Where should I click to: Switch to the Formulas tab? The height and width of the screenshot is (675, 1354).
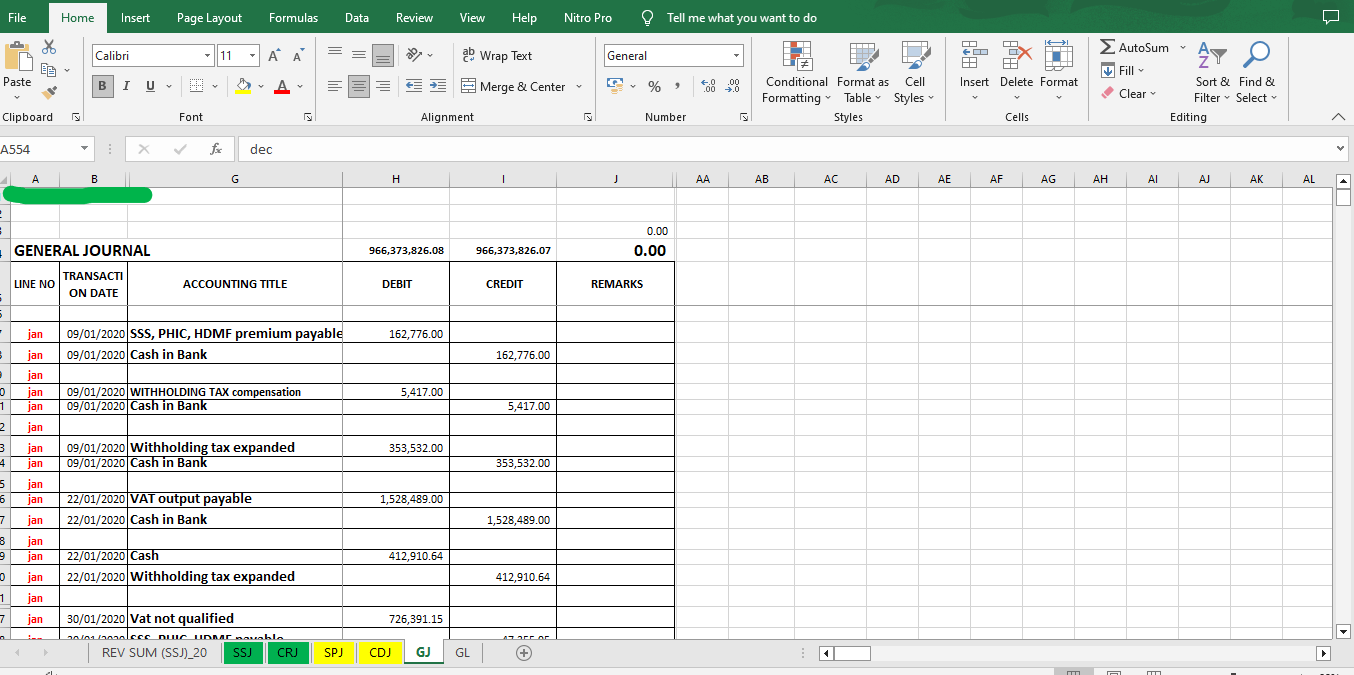coord(293,17)
